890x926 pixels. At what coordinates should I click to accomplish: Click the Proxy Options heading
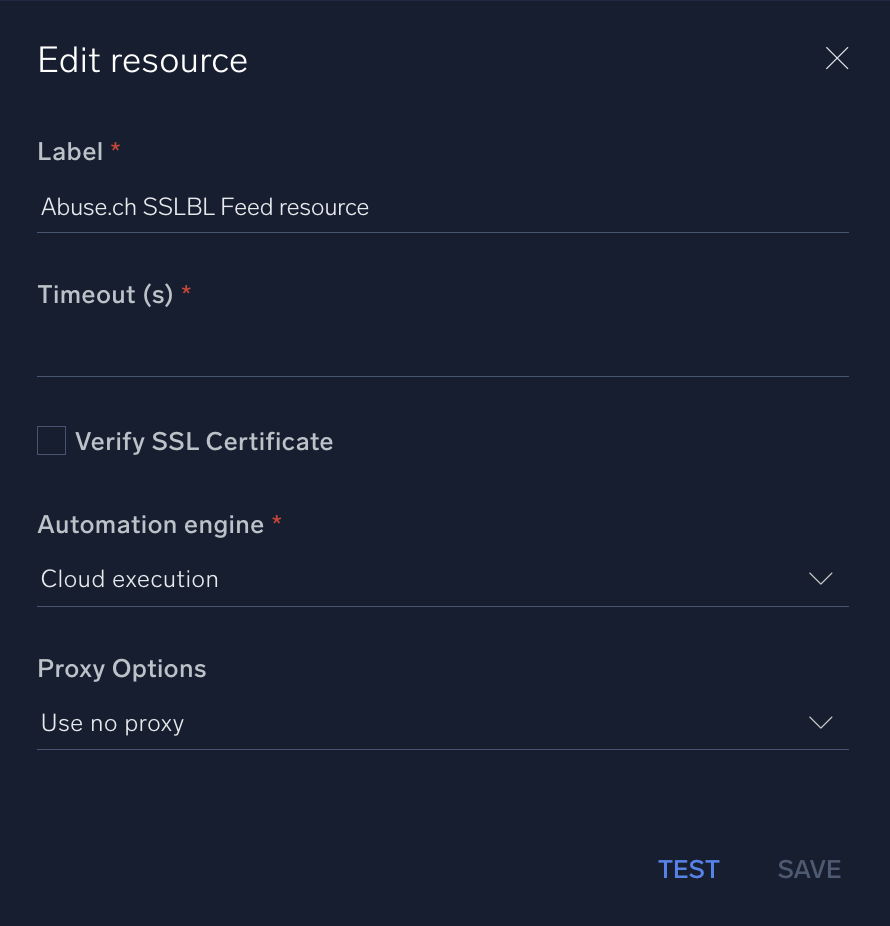[121, 668]
